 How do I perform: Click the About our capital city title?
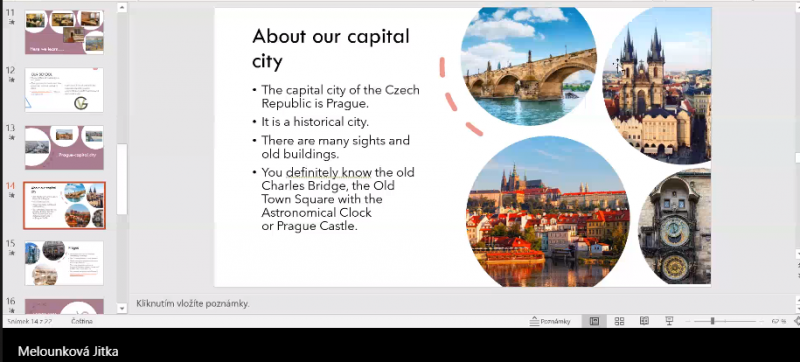pyautogui.click(x=331, y=48)
